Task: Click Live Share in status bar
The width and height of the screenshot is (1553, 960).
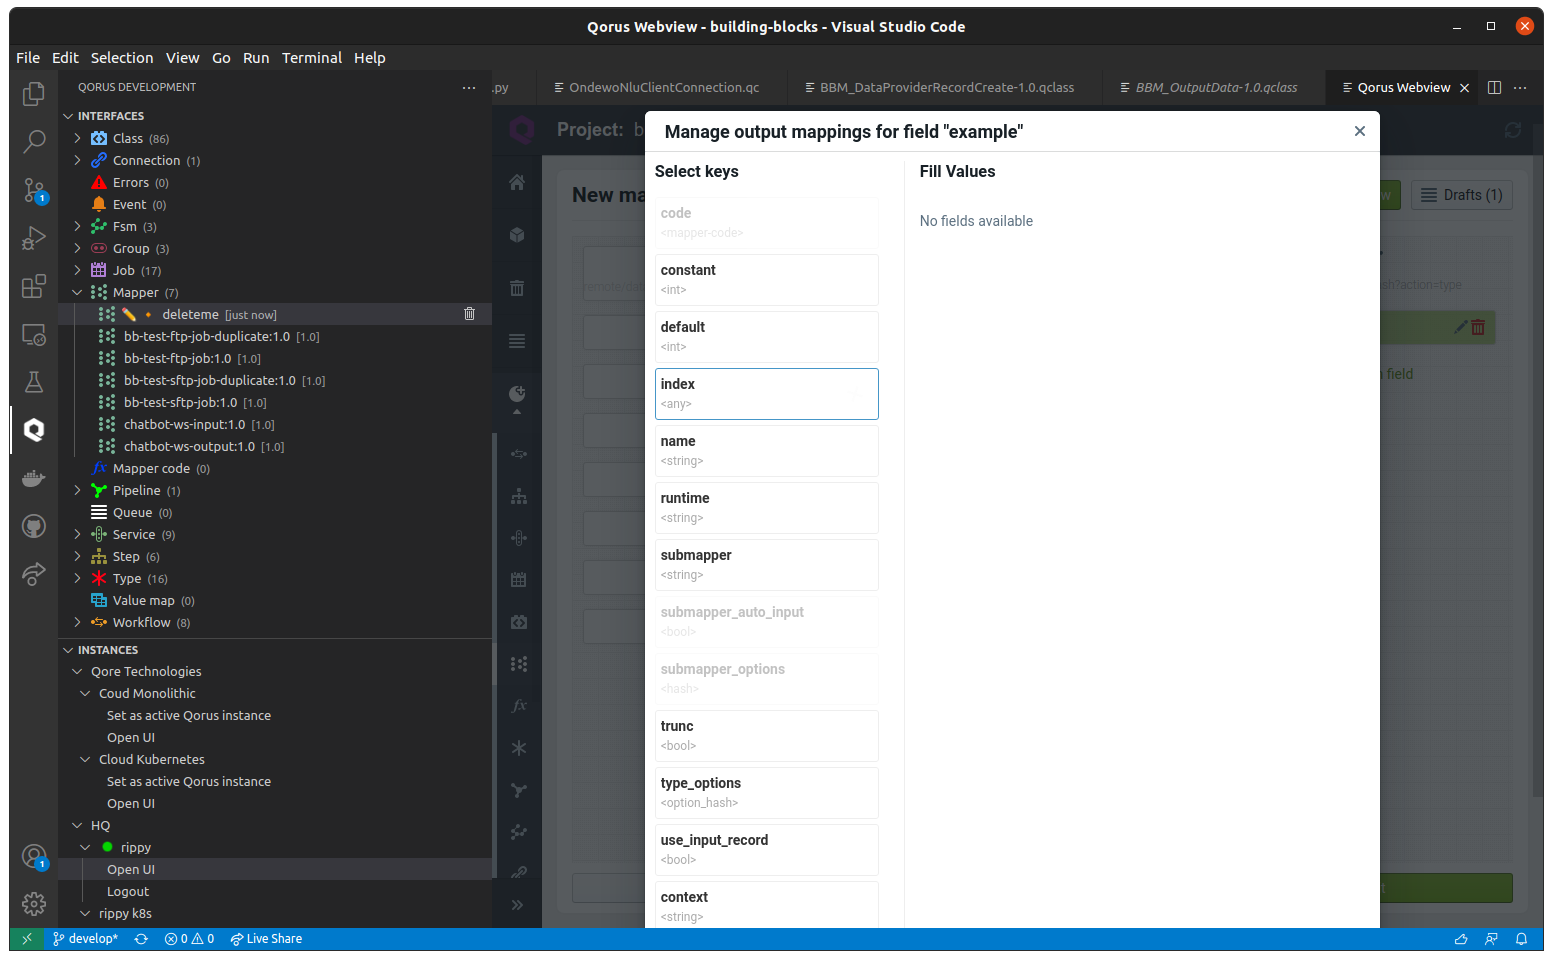Action: pos(266,939)
